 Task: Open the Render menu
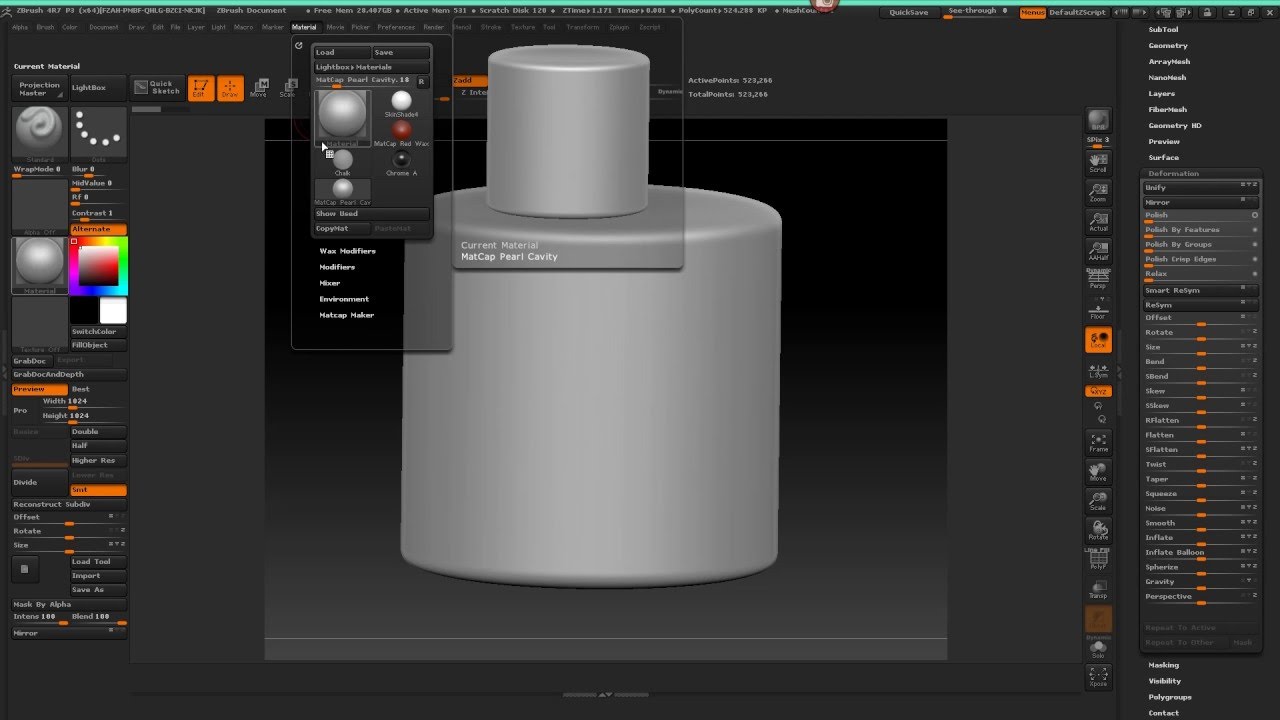pos(434,27)
